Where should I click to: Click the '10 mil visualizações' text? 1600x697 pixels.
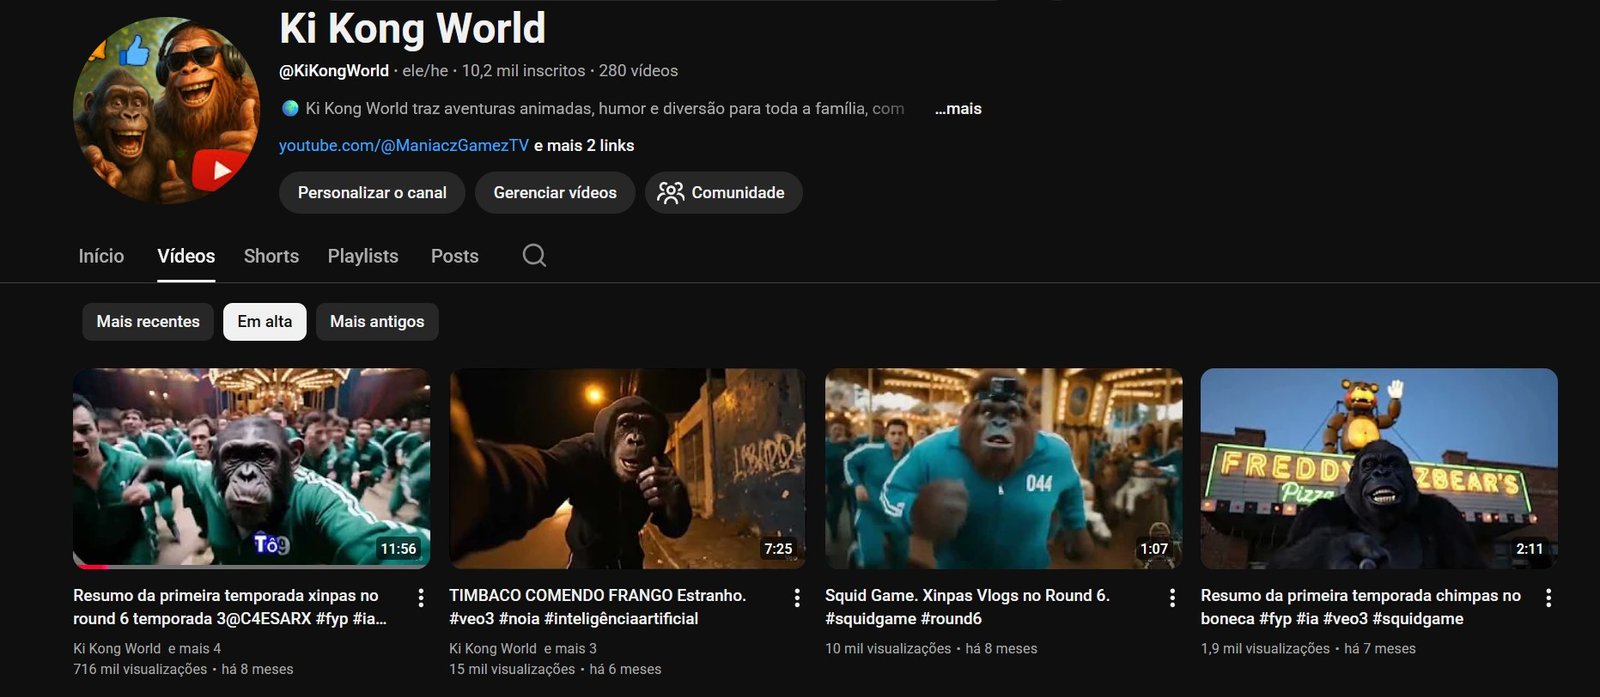tap(888, 649)
